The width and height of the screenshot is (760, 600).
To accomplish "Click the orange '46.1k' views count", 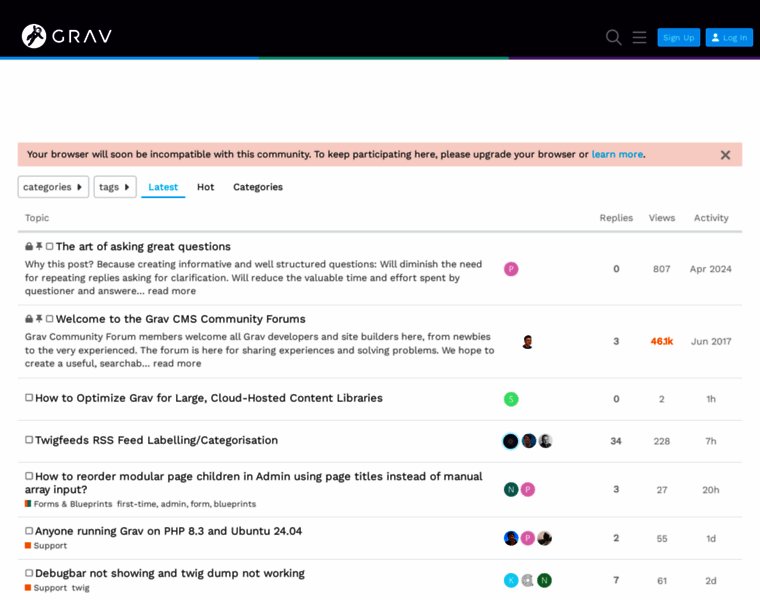I will pos(662,341).
